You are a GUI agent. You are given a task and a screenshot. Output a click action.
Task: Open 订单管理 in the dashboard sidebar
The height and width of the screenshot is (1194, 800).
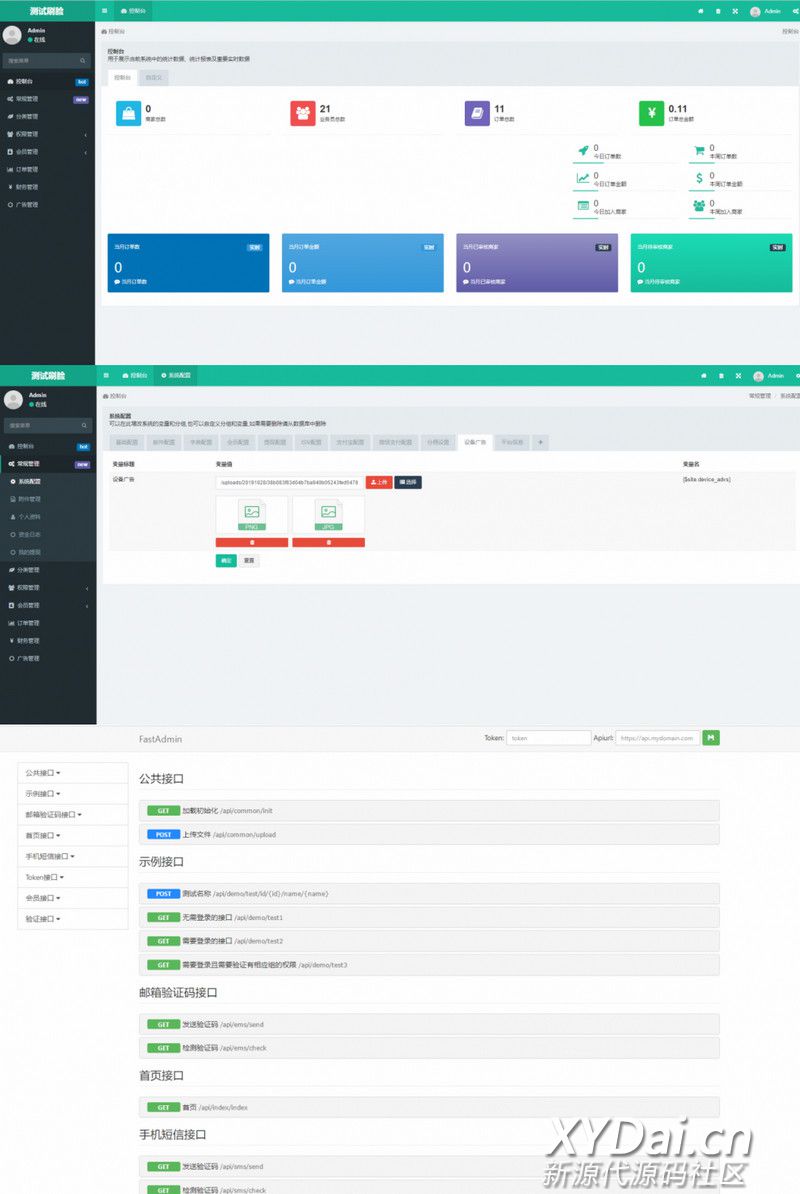[47, 169]
